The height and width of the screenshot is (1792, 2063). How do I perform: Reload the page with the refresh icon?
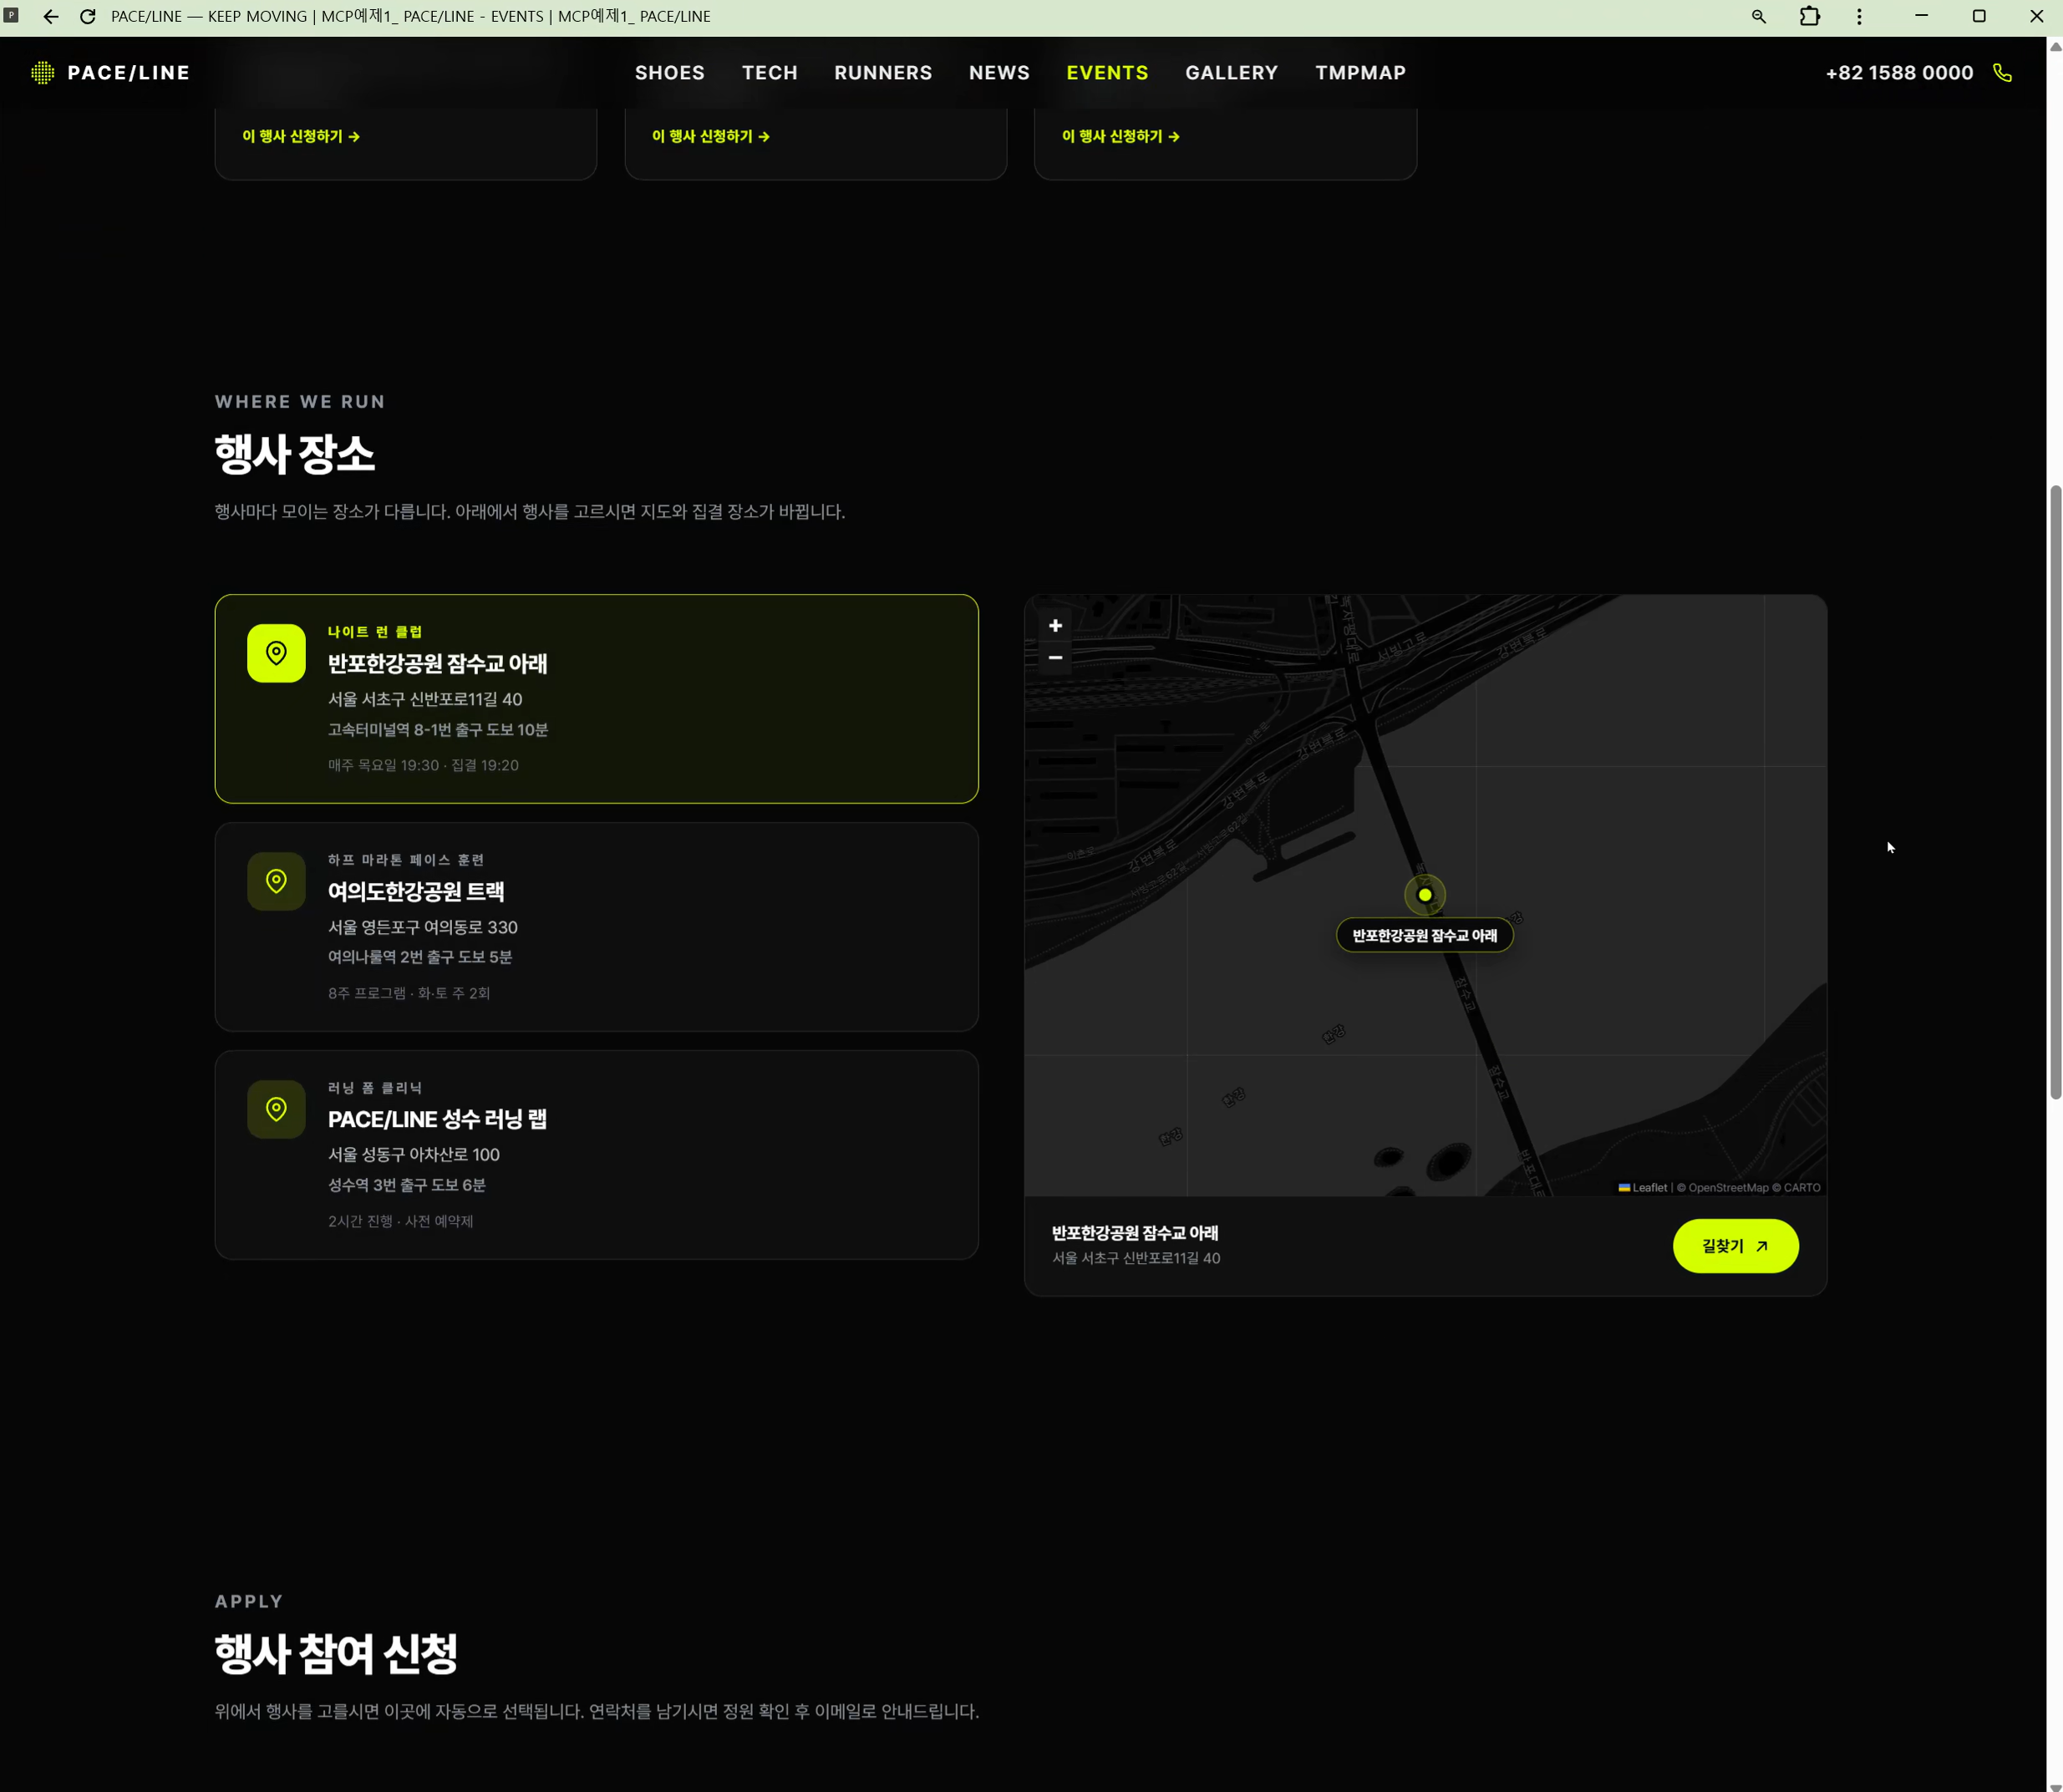88,16
